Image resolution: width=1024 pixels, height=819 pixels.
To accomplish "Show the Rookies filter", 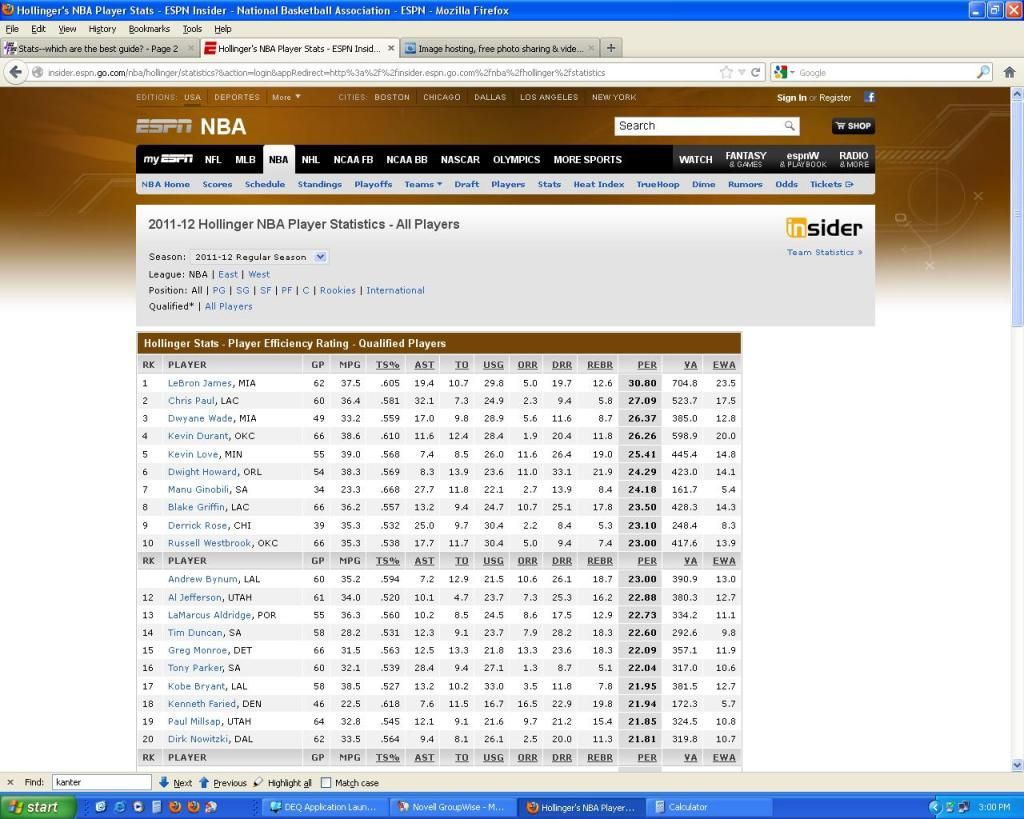I will [x=338, y=290].
